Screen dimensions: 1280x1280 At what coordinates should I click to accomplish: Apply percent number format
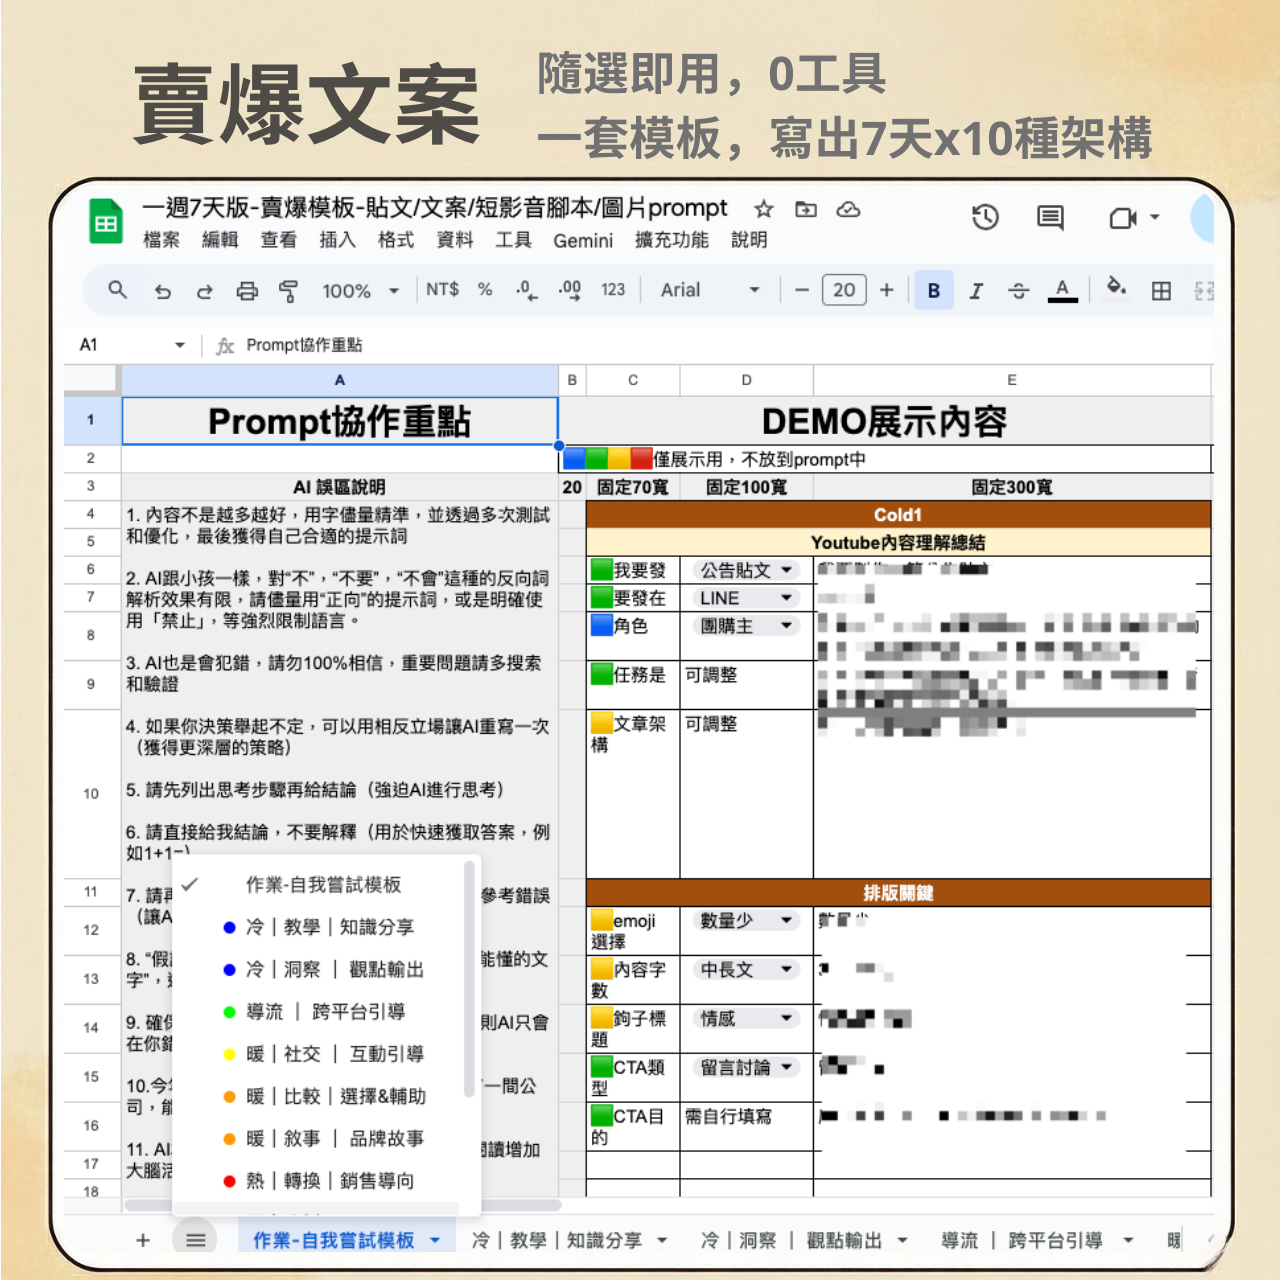pos(484,290)
